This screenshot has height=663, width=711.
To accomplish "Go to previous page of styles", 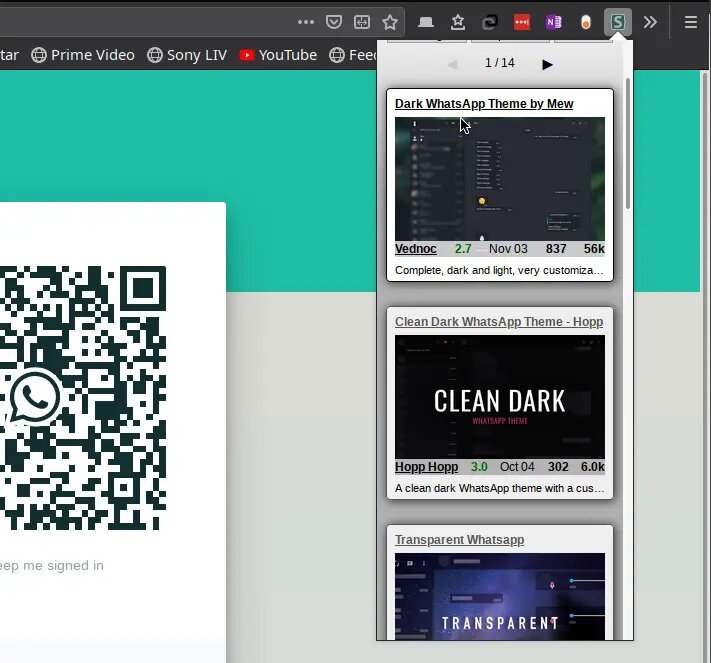I will 452,64.
